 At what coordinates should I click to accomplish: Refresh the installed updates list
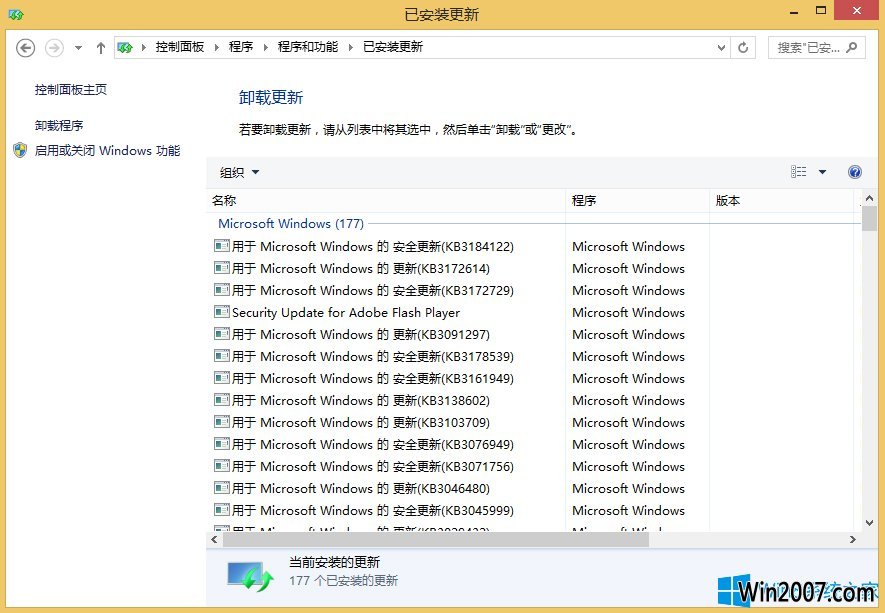(x=743, y=48)
